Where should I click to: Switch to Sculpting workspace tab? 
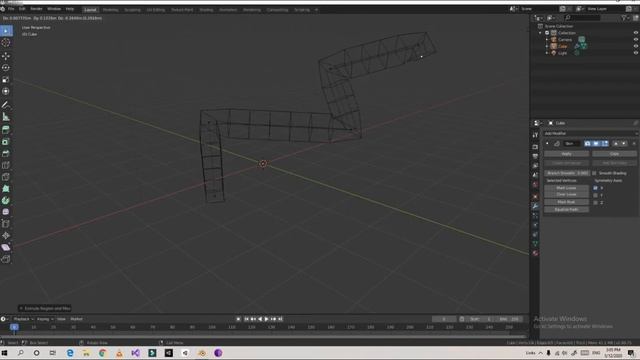click(x=132, y=9)
